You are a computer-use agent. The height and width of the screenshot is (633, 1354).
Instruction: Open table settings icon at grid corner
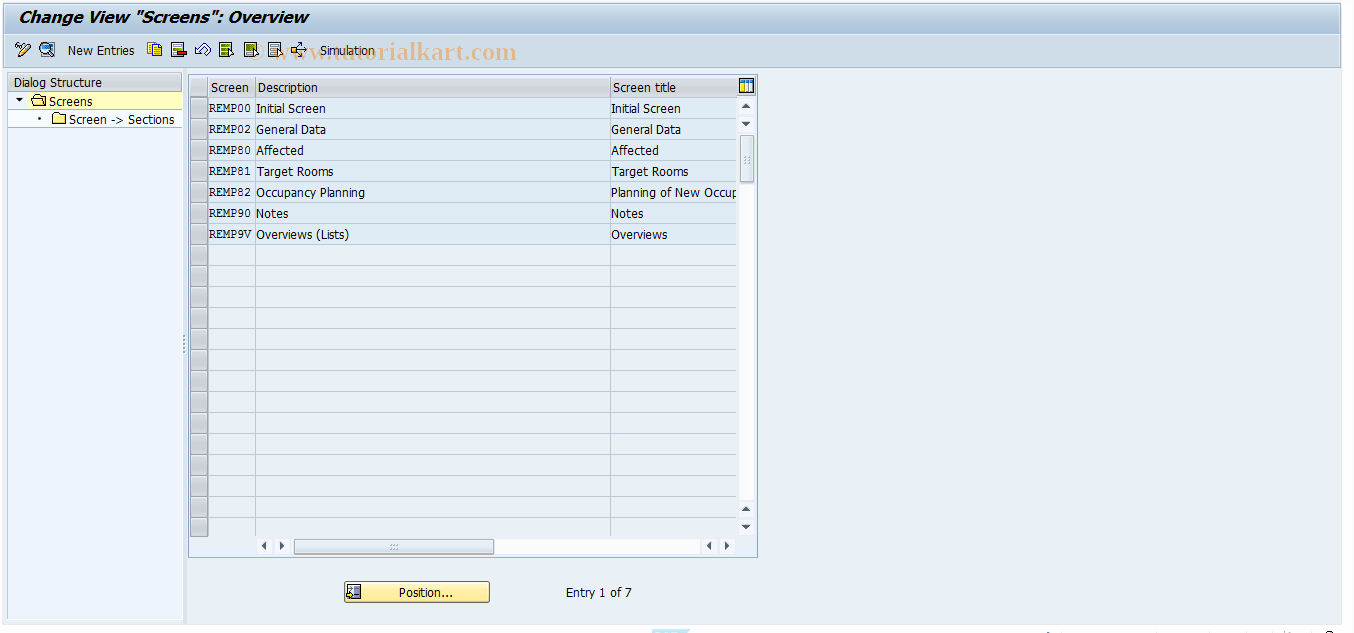tap(746, 86)
